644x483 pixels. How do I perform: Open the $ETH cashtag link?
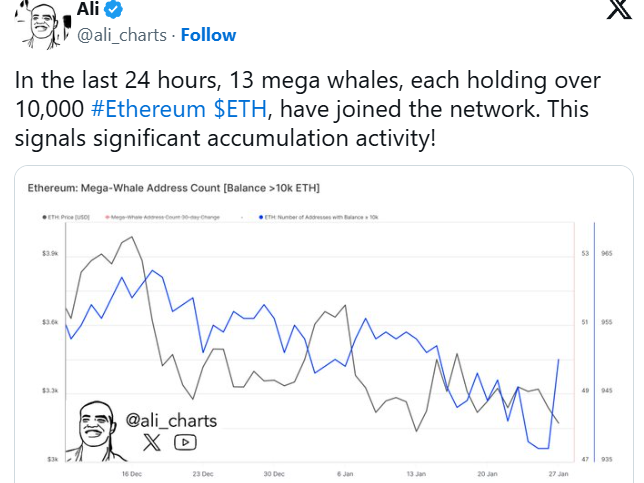[240, 109]
